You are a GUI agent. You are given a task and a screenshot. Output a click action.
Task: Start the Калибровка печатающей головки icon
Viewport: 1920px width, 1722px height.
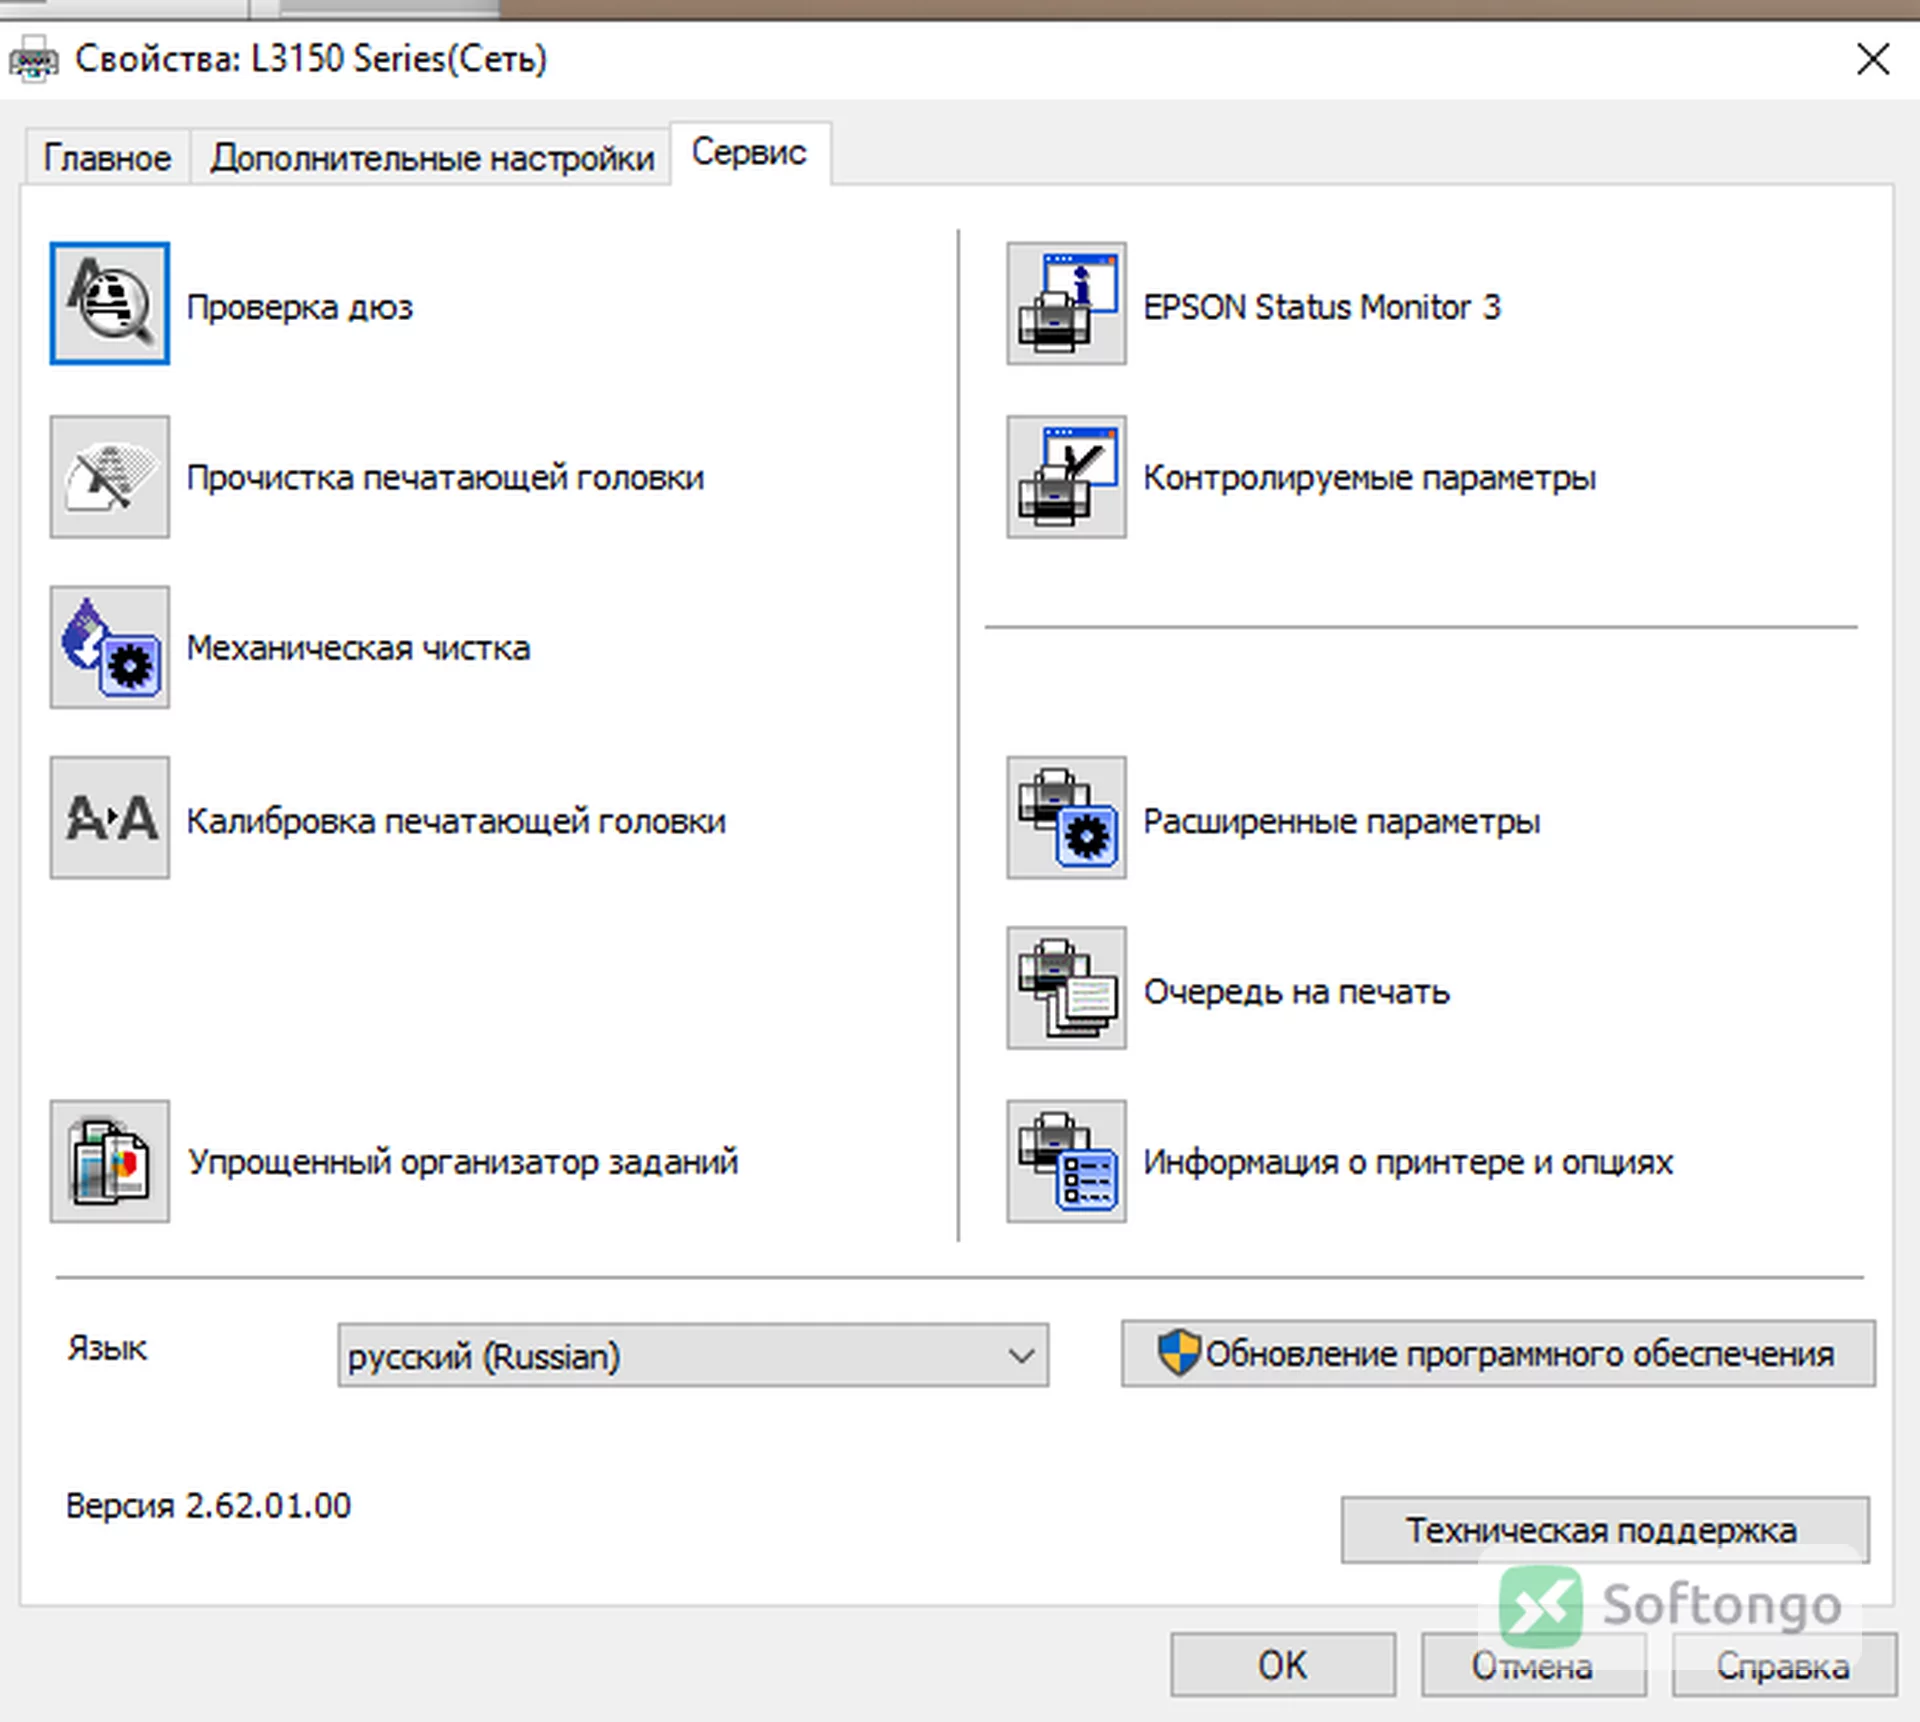tap(110, 818)
